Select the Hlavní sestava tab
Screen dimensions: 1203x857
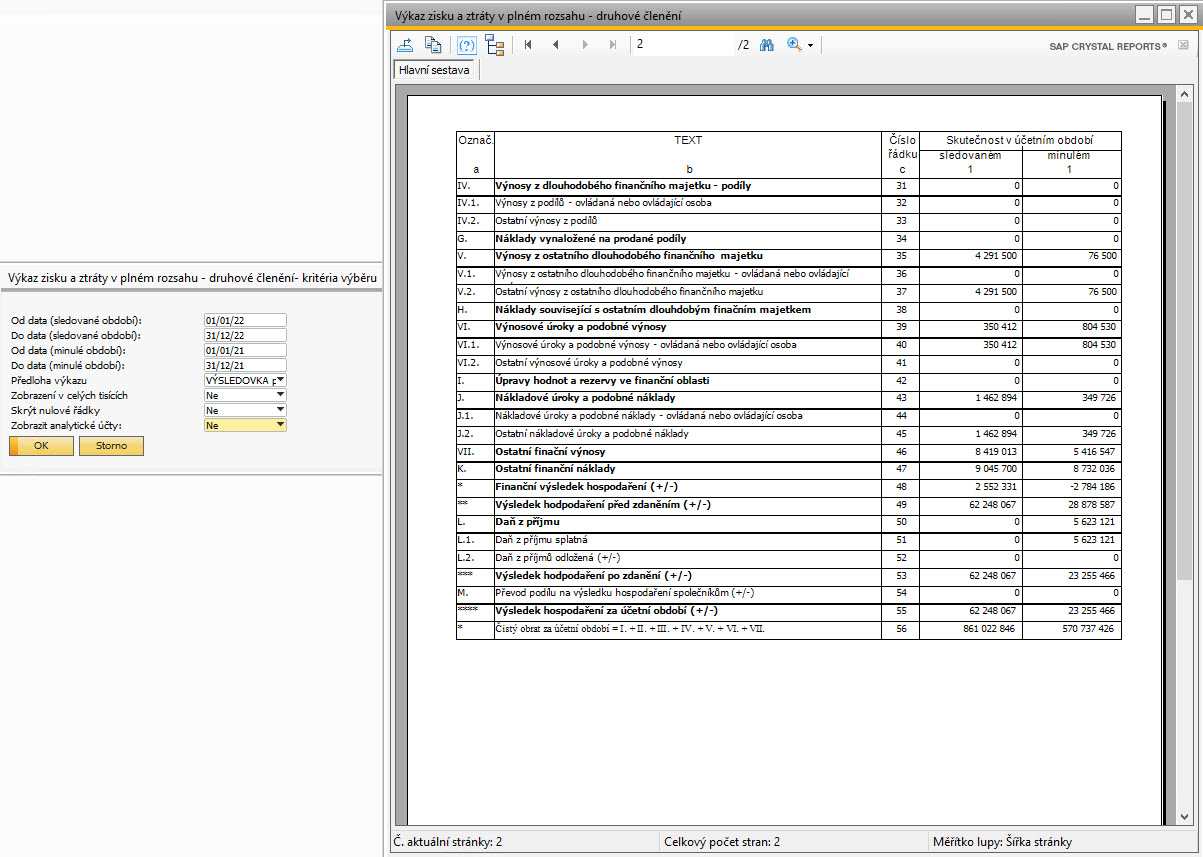pos(434,70)
